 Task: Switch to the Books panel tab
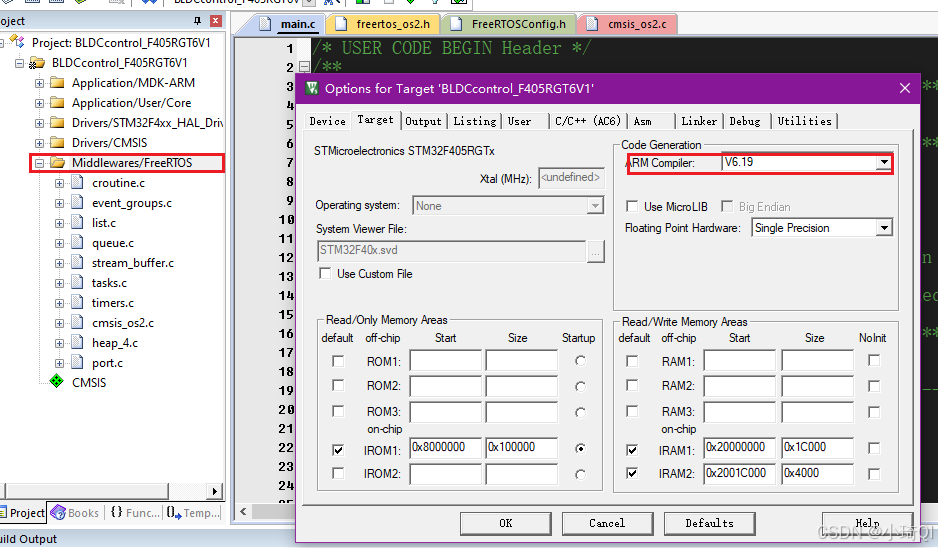coord(75,513)
